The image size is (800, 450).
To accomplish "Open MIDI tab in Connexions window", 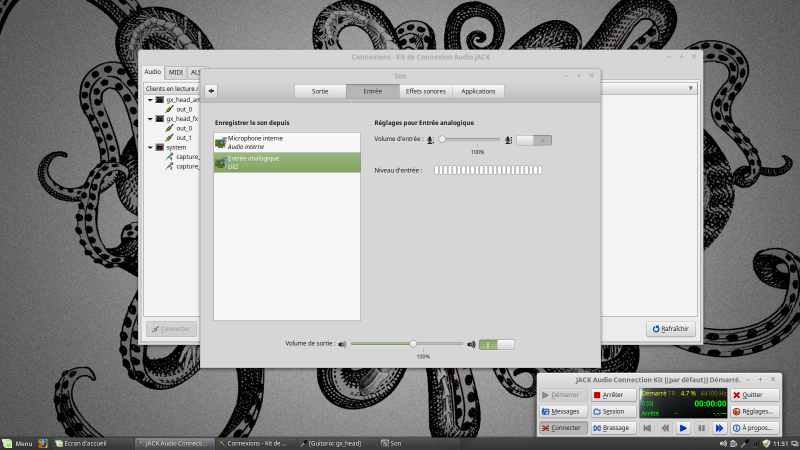I will tap(176, 72).
